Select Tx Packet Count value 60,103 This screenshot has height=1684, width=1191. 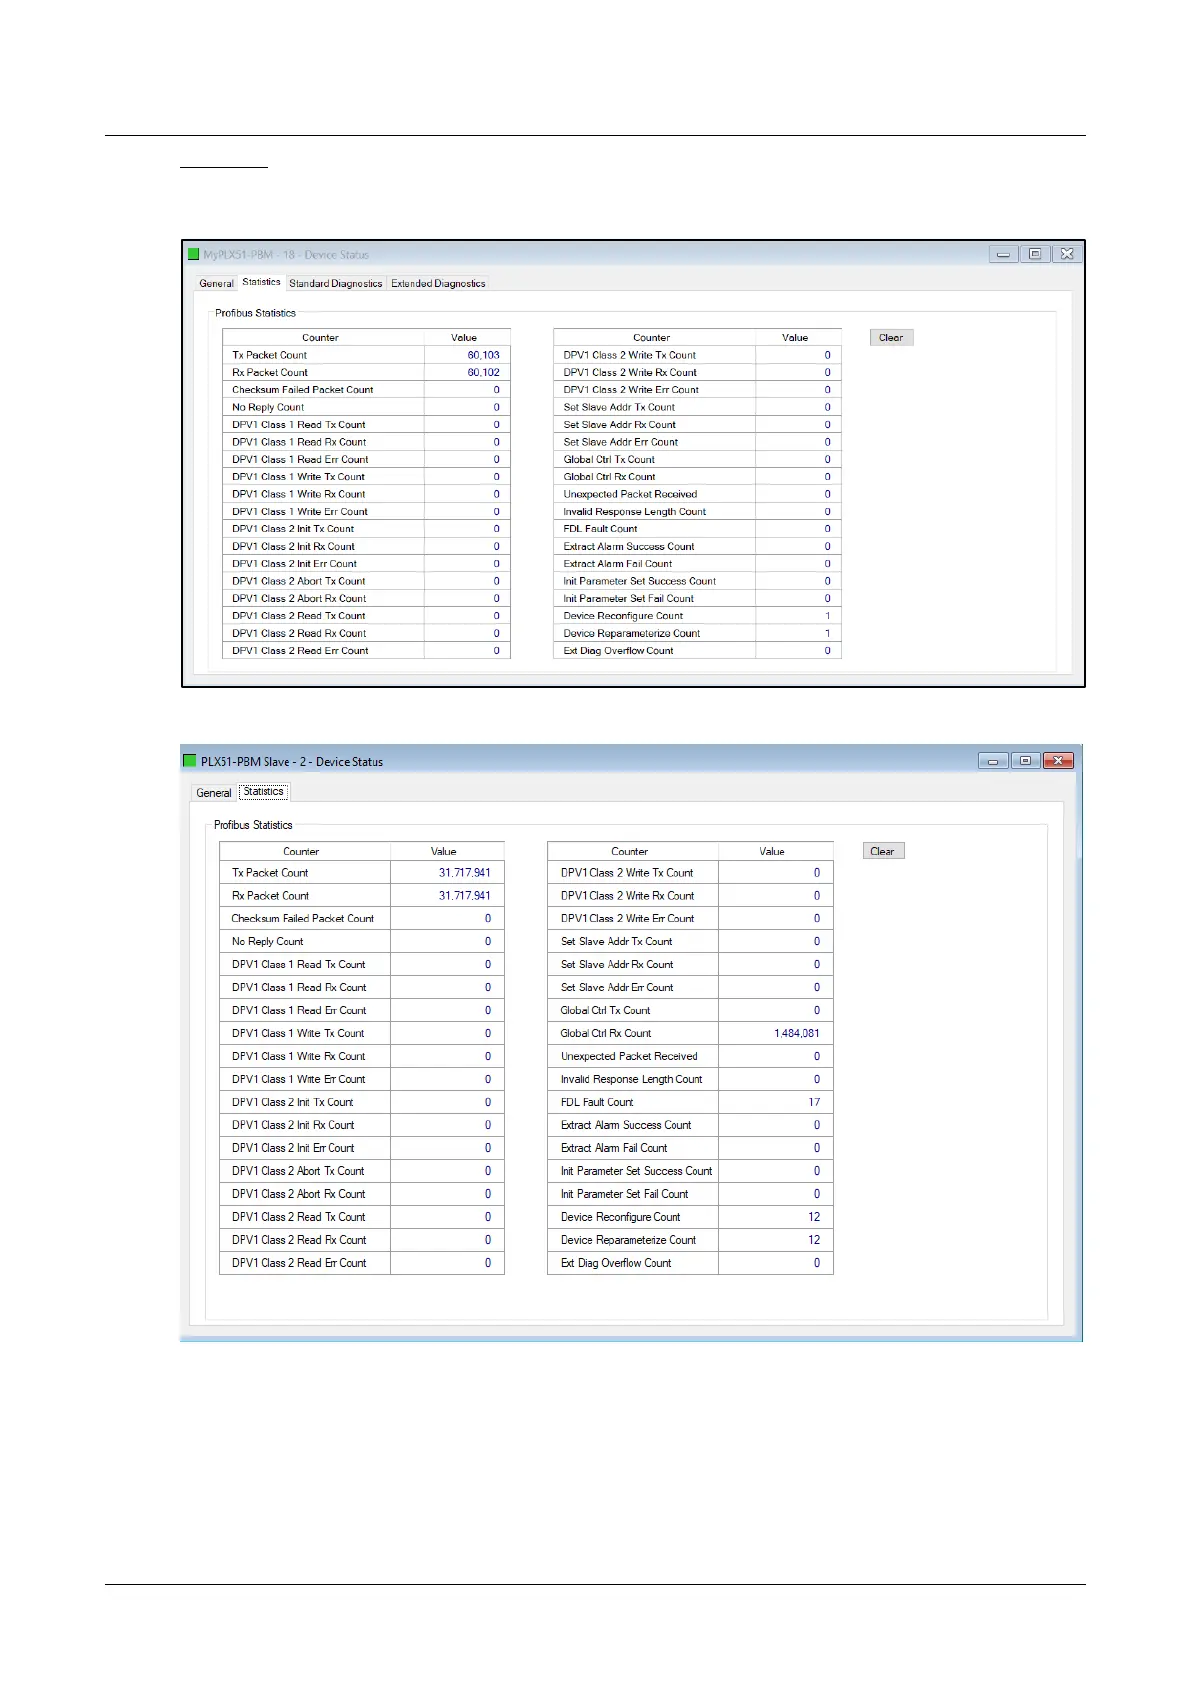click(x=483, y=355)
